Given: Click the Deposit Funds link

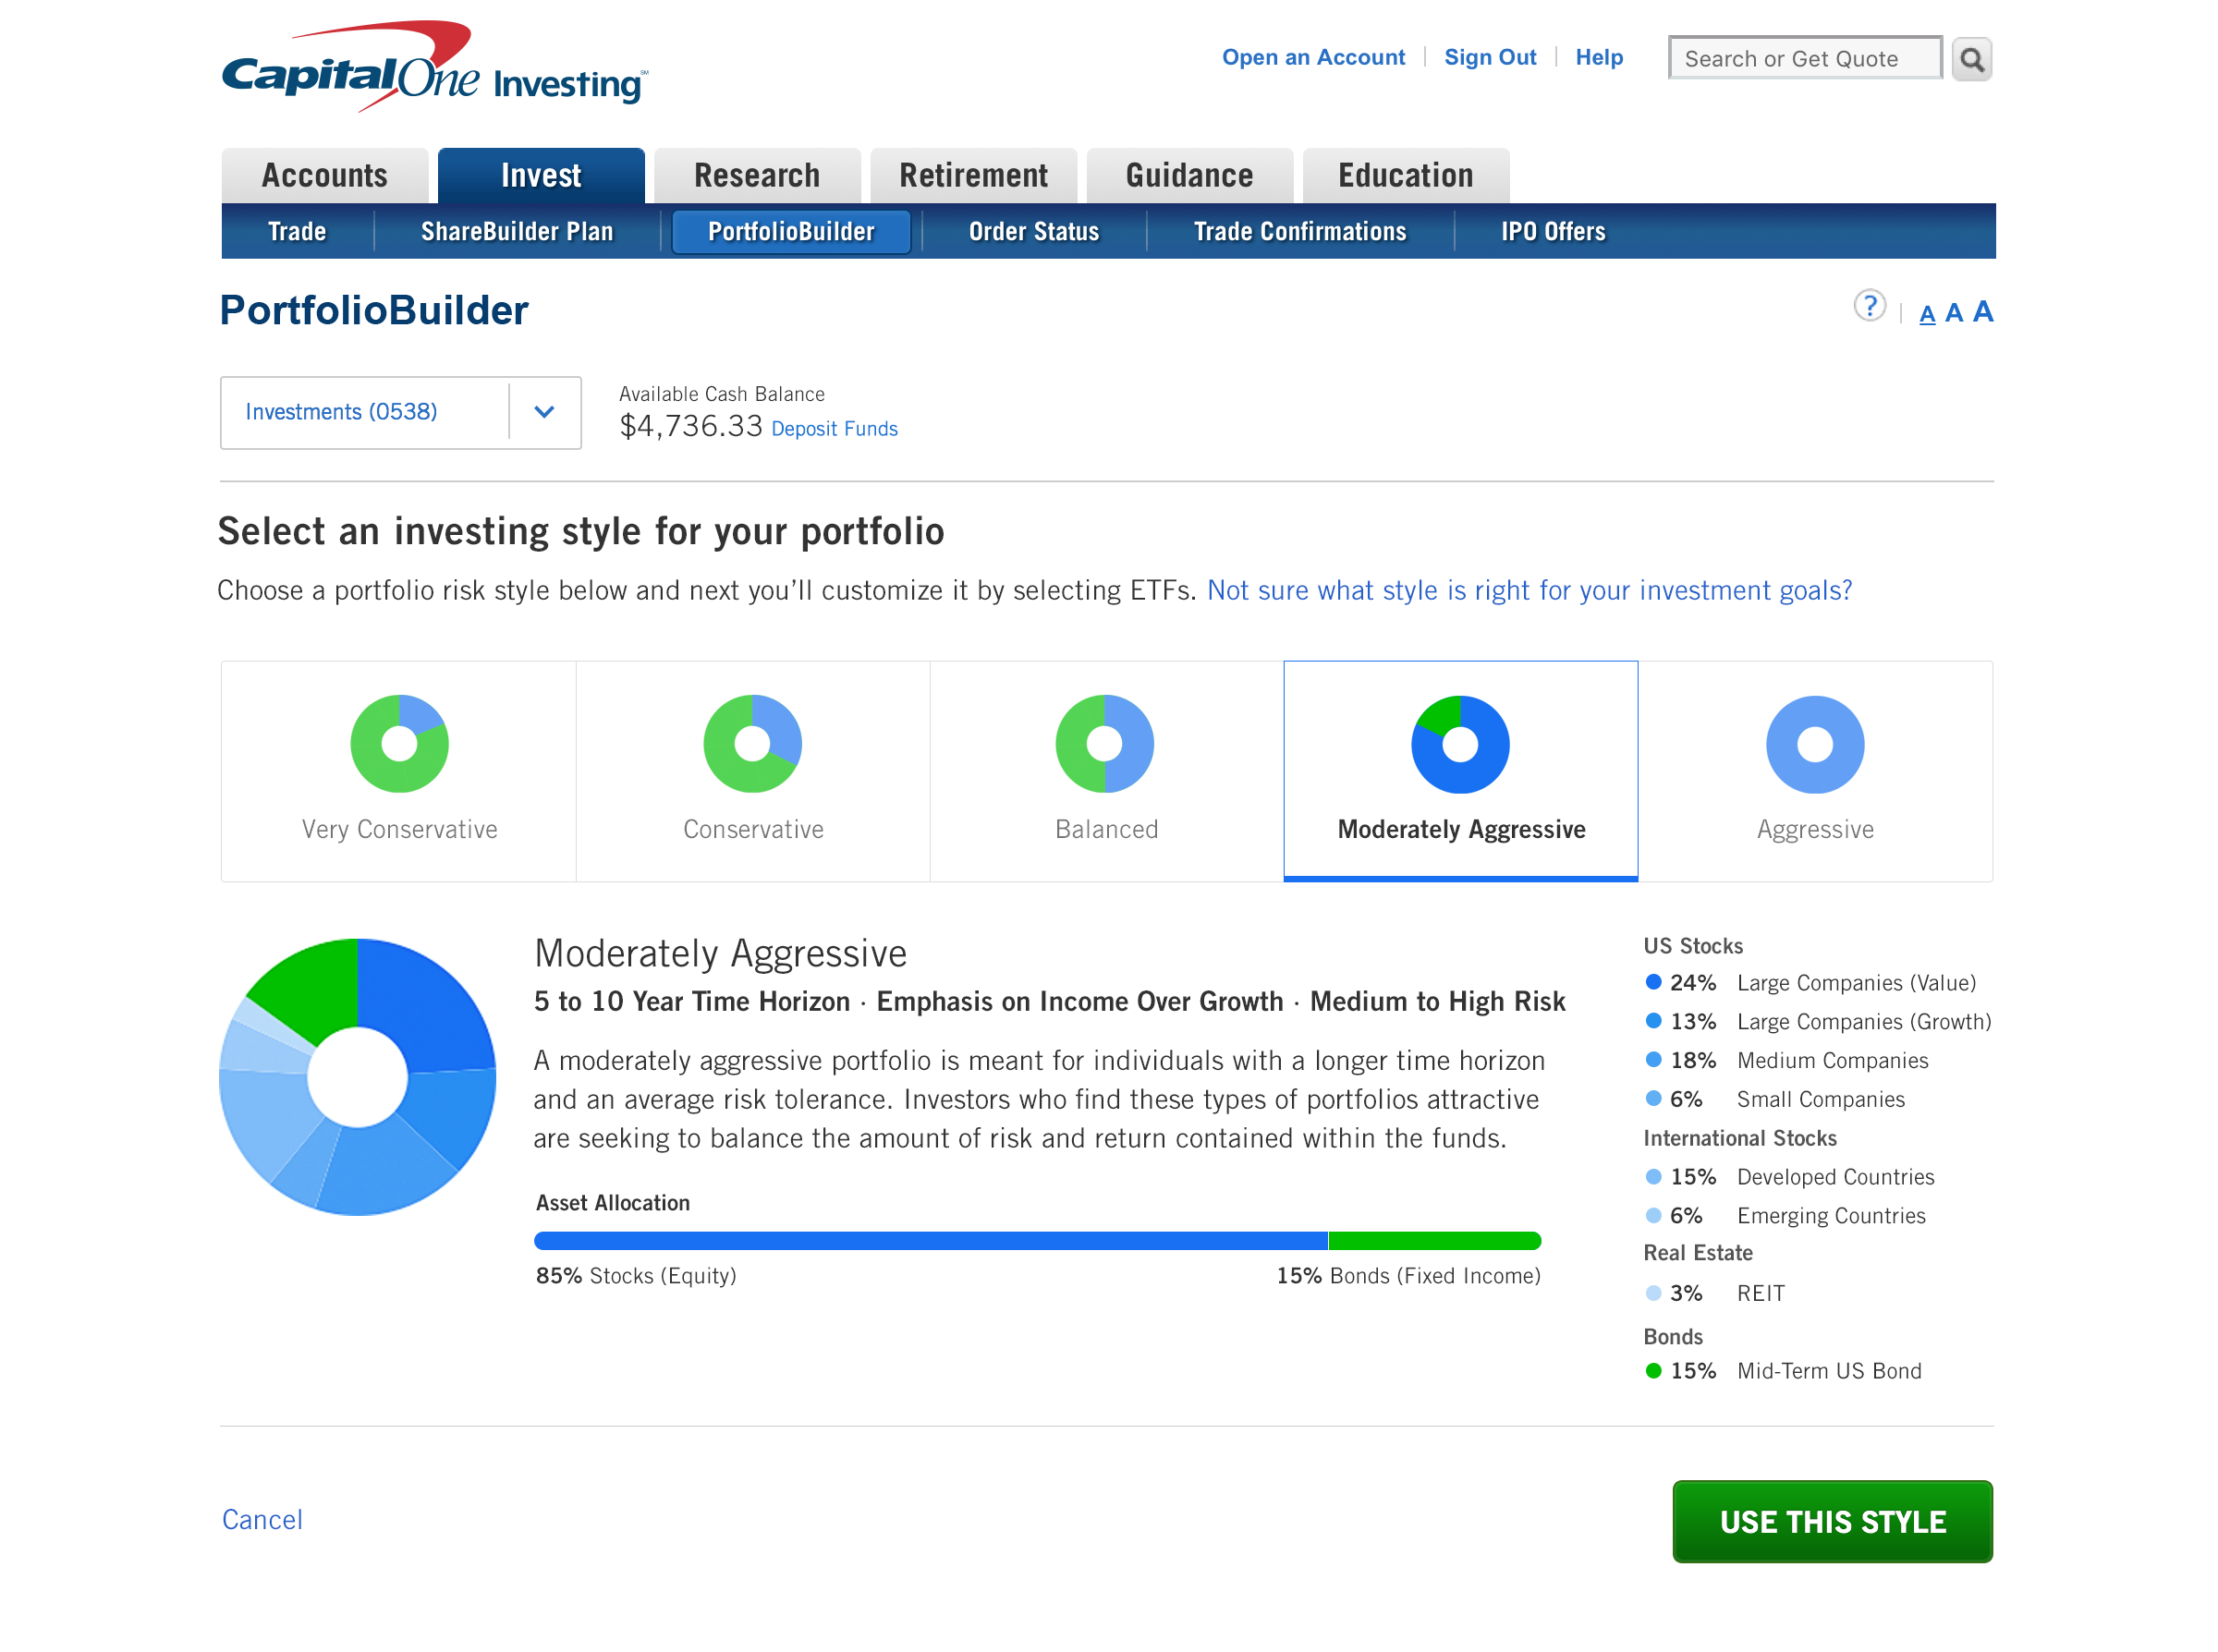Looking at the screenshot, I should [834, 429].
